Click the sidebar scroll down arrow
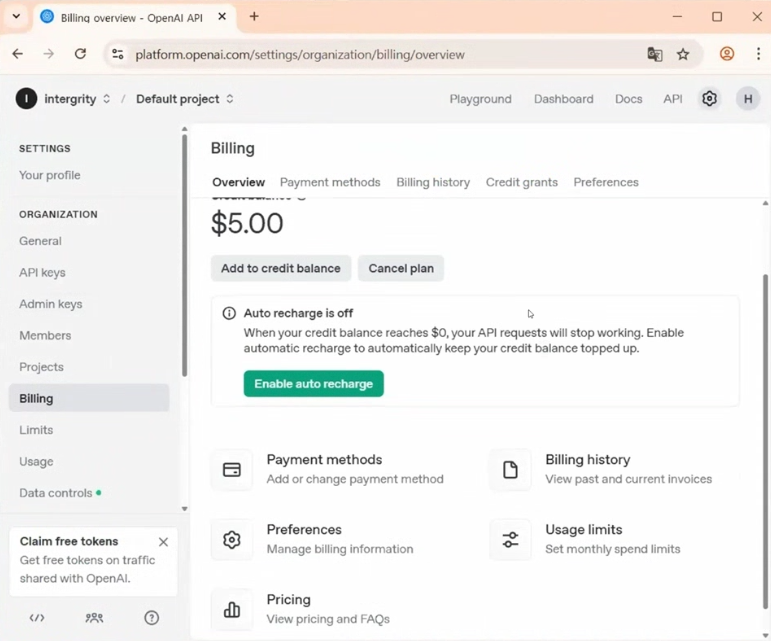Screen dimensions: 771x641 point(184,509)
